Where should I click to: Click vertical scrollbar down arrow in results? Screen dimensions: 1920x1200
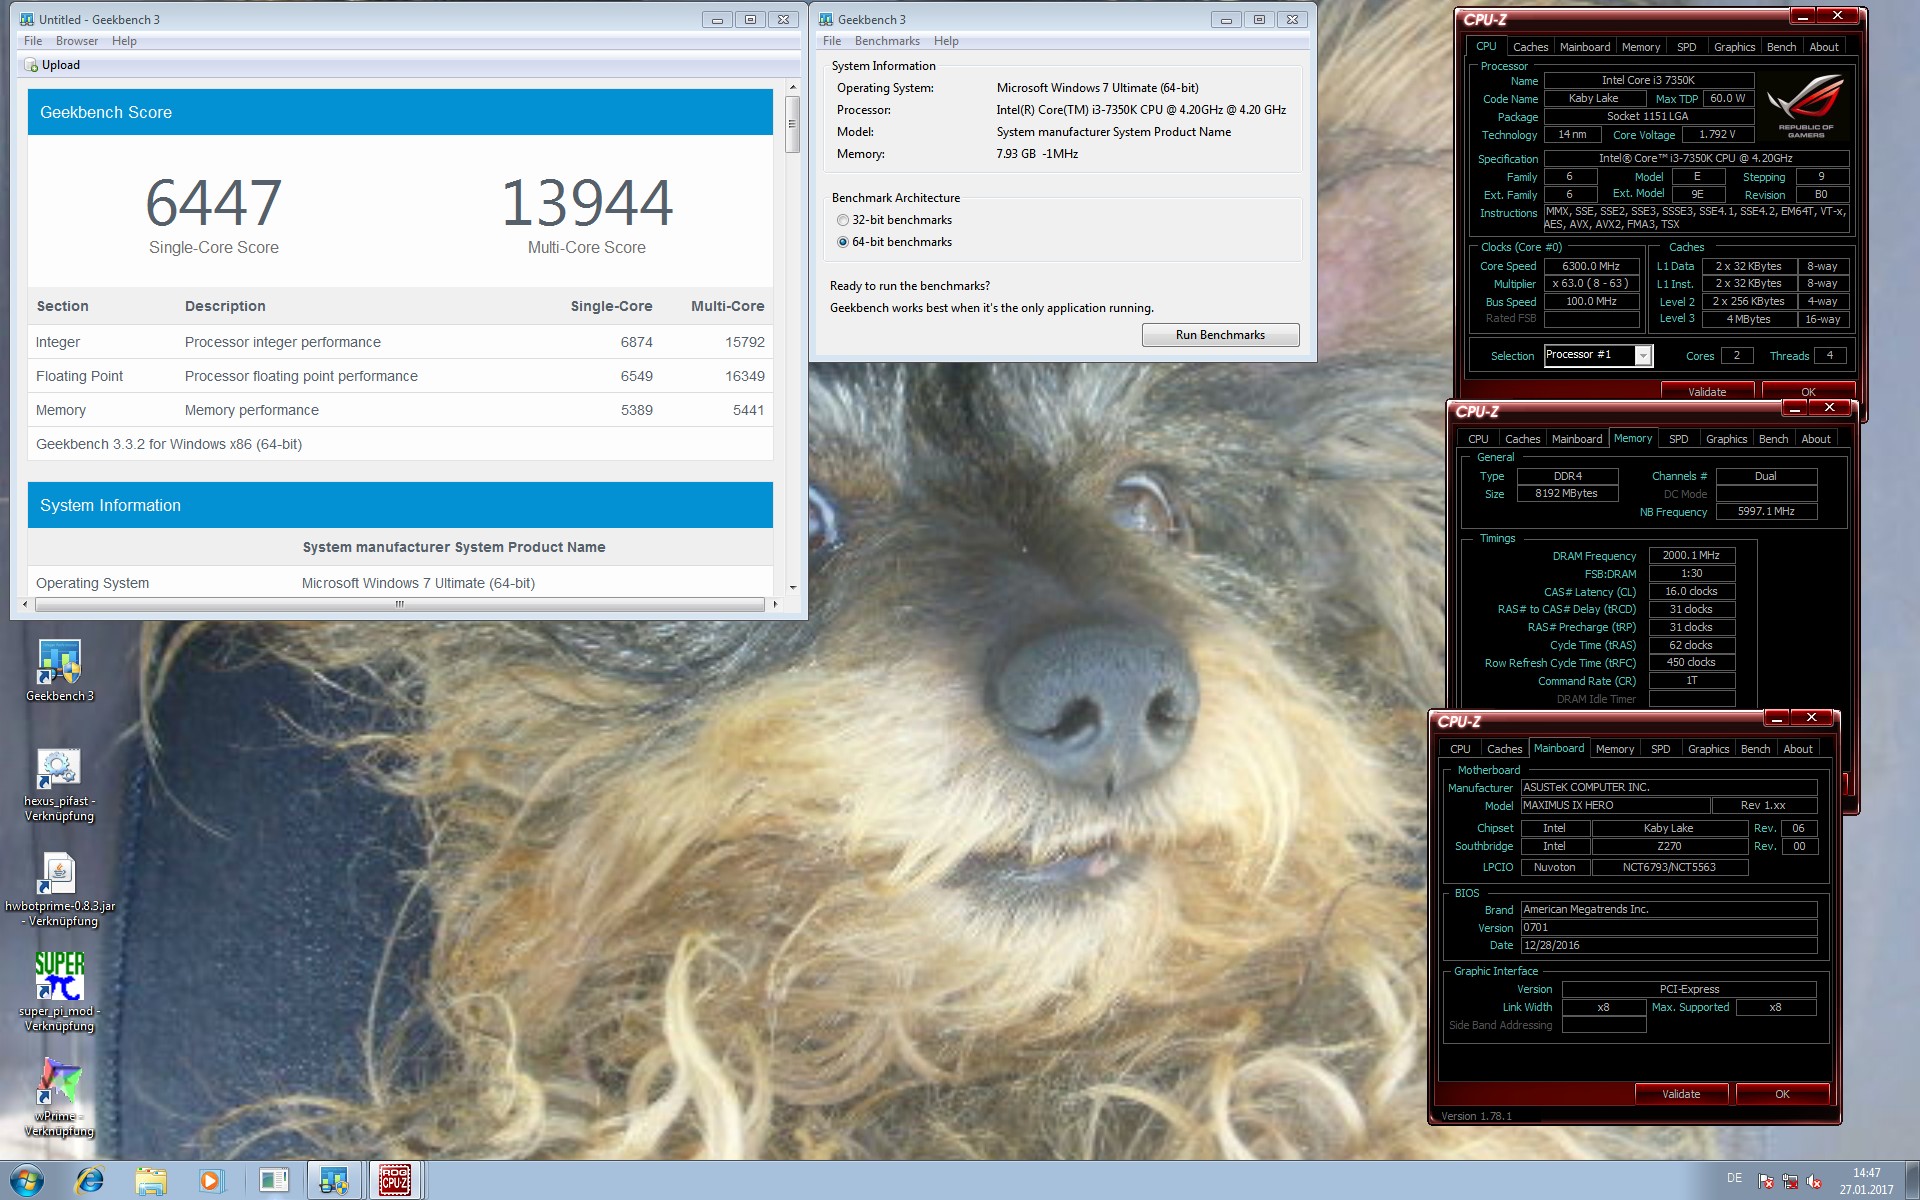click(792, 588)
